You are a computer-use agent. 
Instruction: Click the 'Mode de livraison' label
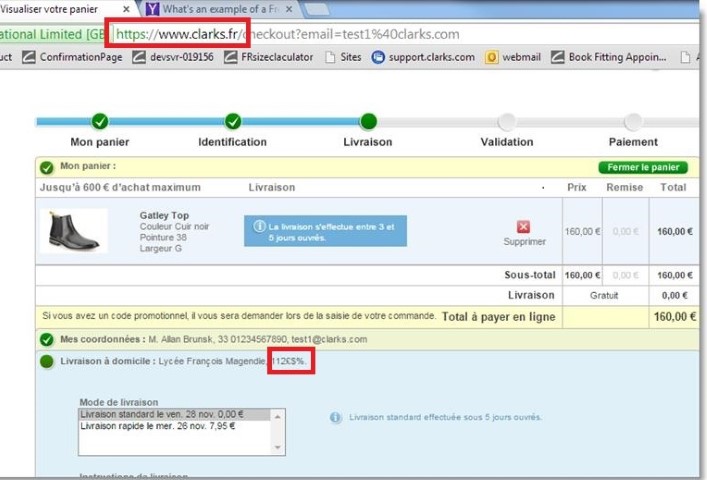coord(119,402)
